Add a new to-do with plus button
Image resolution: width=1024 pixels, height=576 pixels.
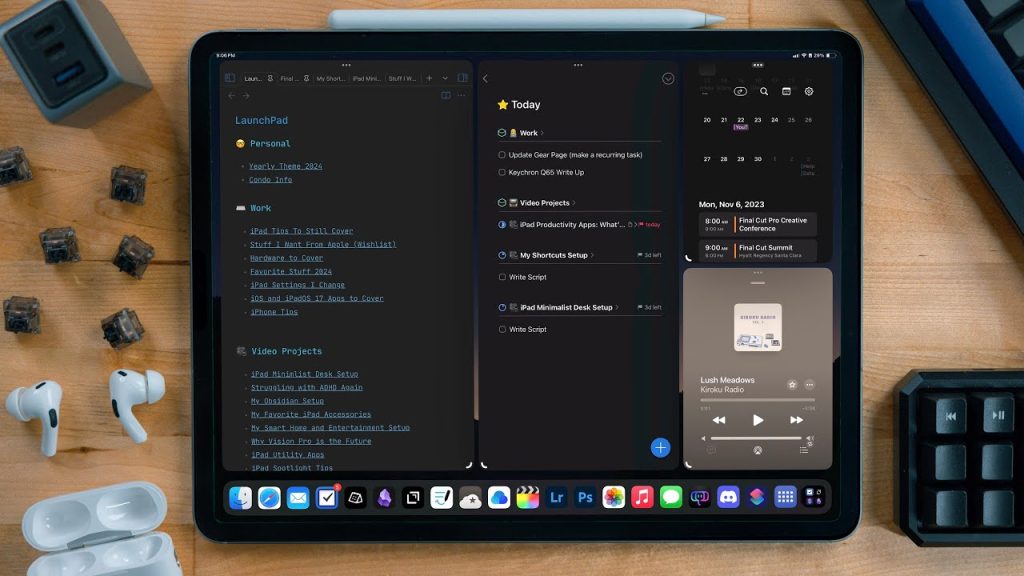pos(660,447)
